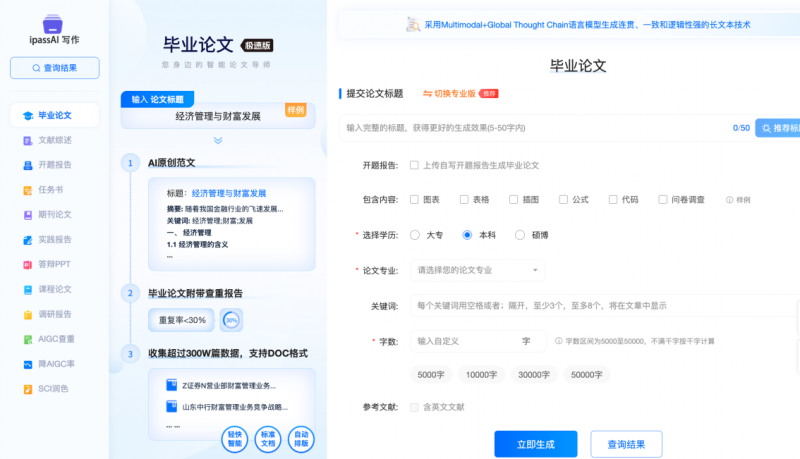Viewport: 800px width, 459px height.
Task: Click the 自动排版 round badge
Action: [x=301, y=439]
